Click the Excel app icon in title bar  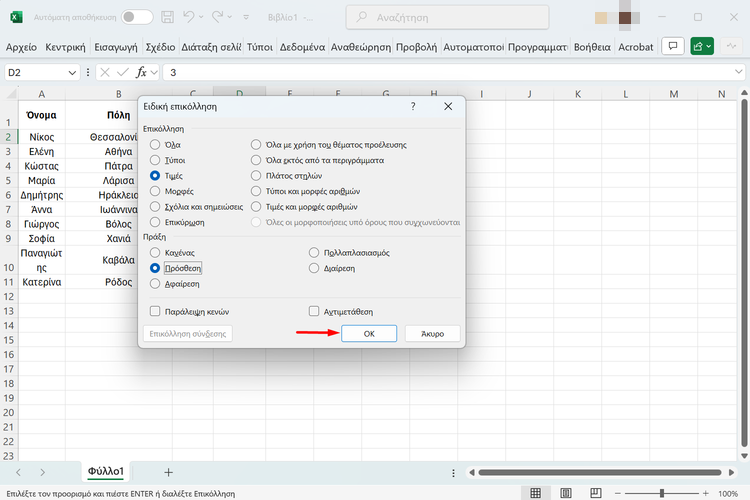[x=16, y=17]
